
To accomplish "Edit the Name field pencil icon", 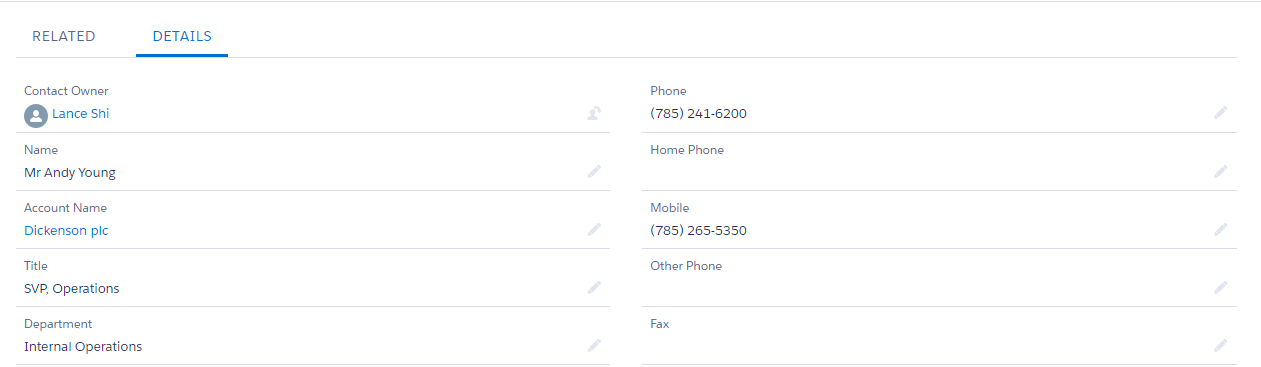I will tap(594, 172).
